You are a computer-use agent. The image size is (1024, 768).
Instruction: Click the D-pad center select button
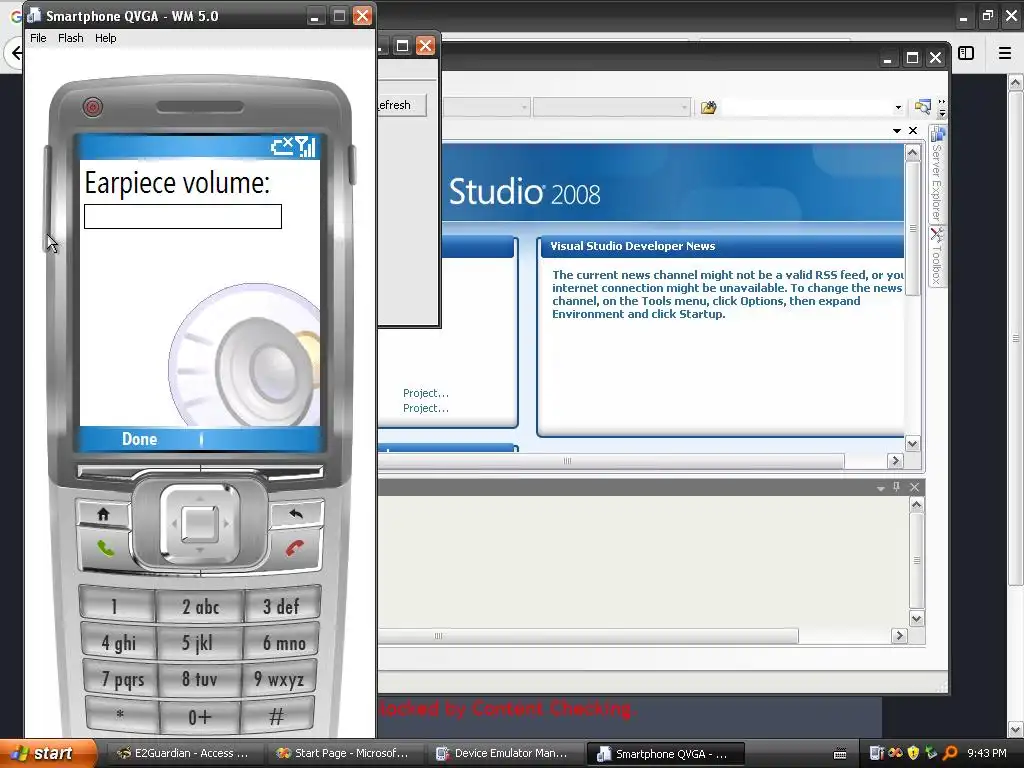pyautogui.click(x=200, y=524)
